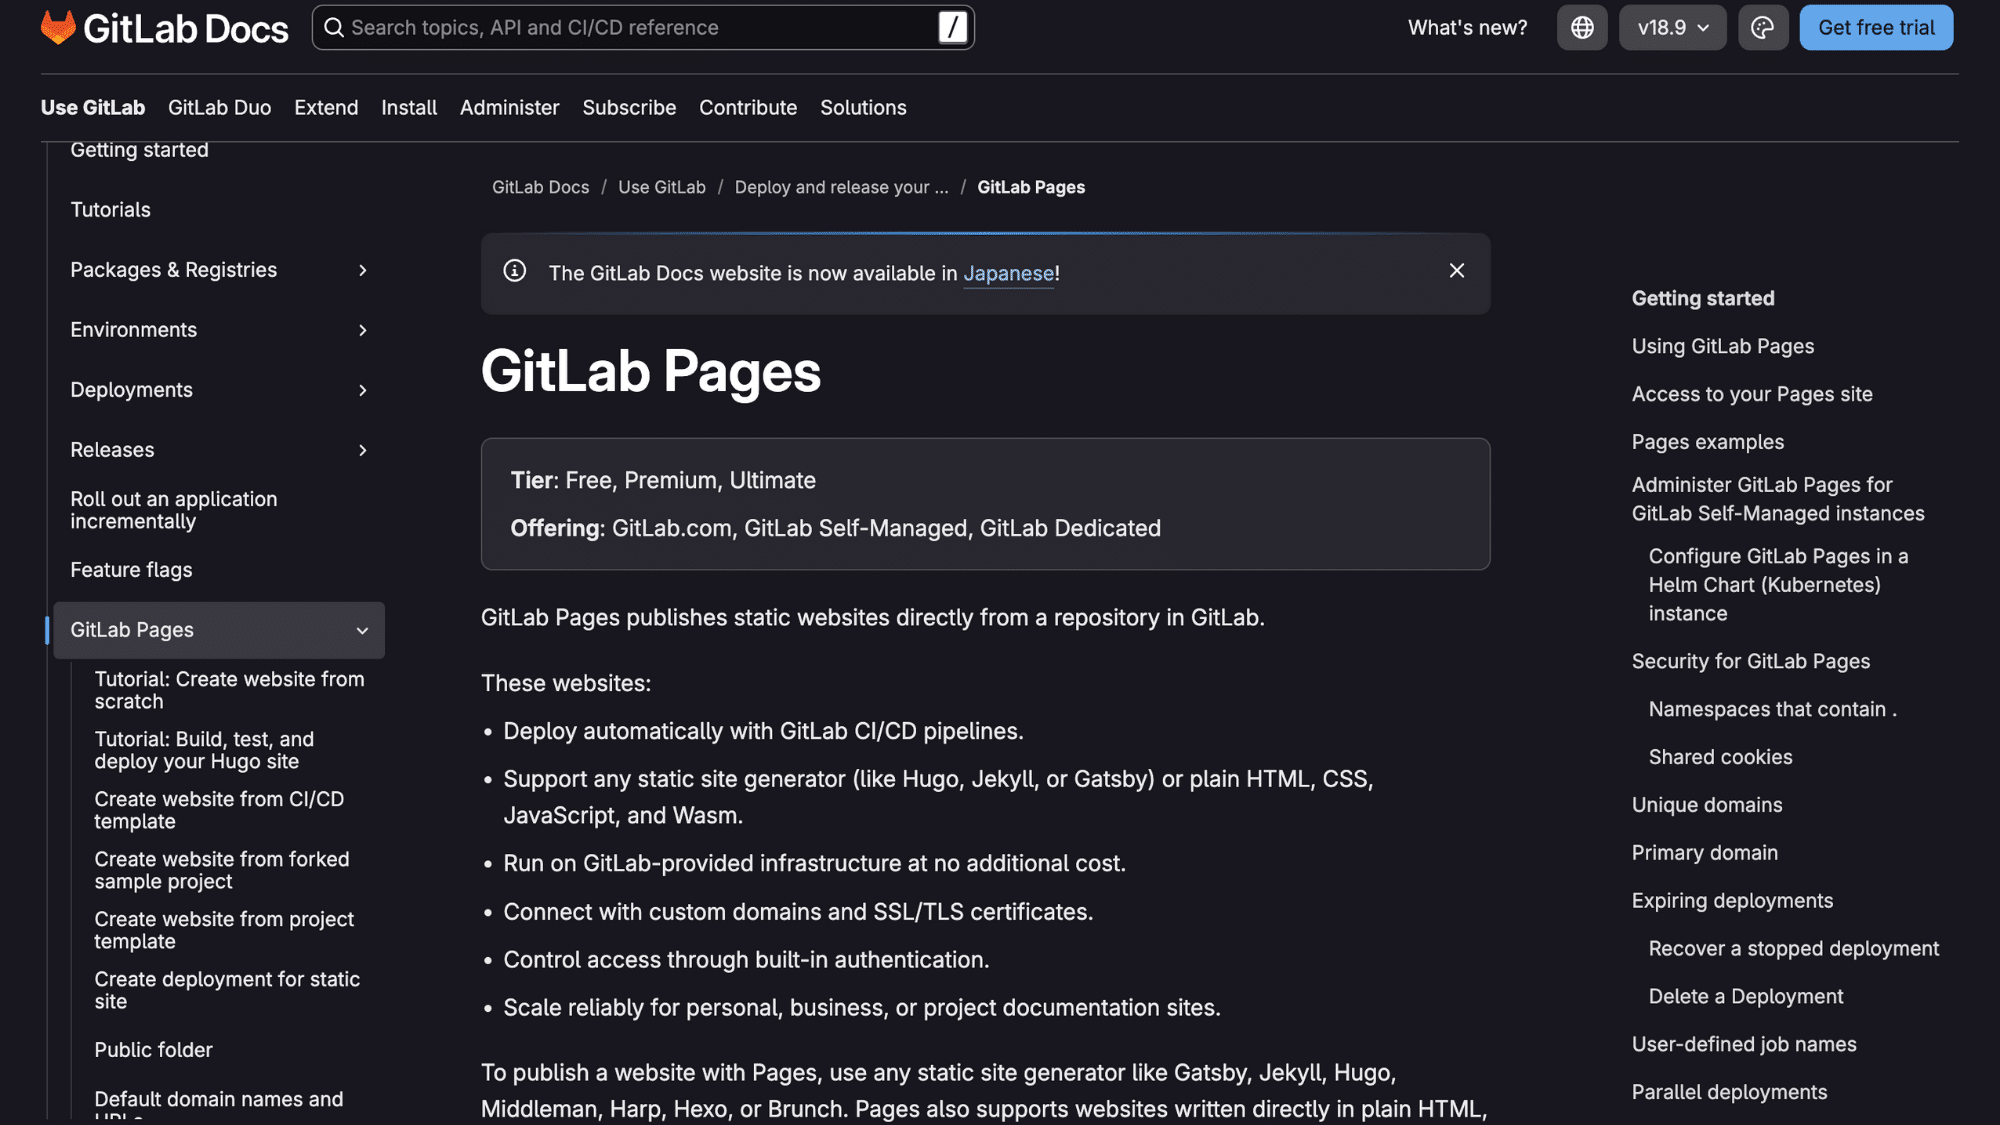The image size is (2000, 1125).
Task: Click the What's new? link
Action: pos(1466,27)
